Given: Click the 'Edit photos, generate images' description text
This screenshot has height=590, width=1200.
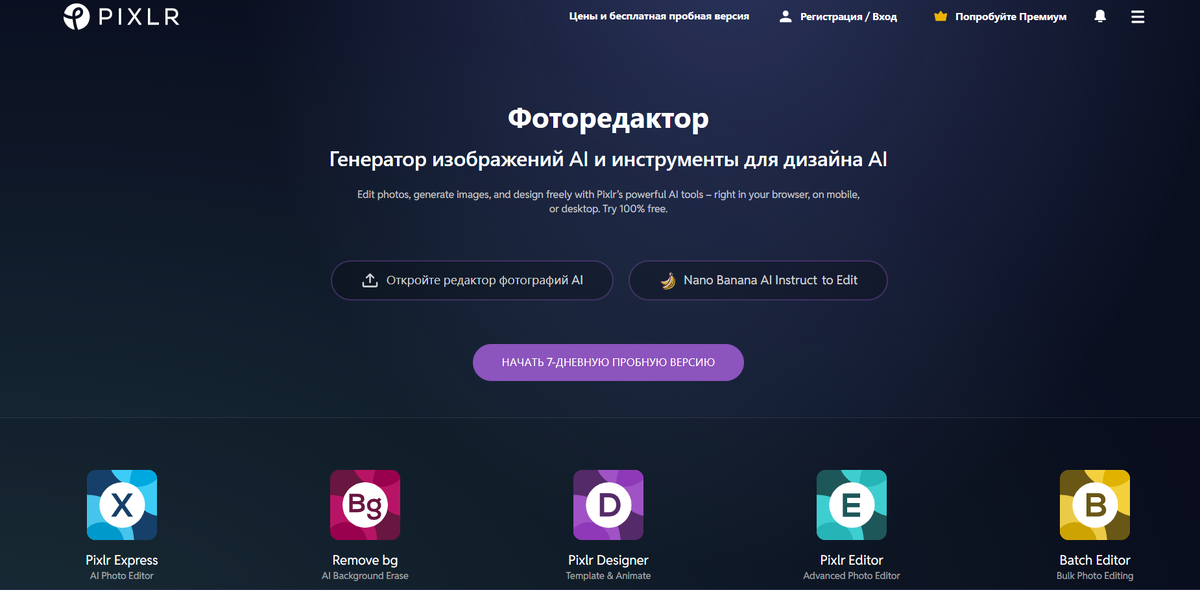Looking at the screenshot, I should [608, 202].
